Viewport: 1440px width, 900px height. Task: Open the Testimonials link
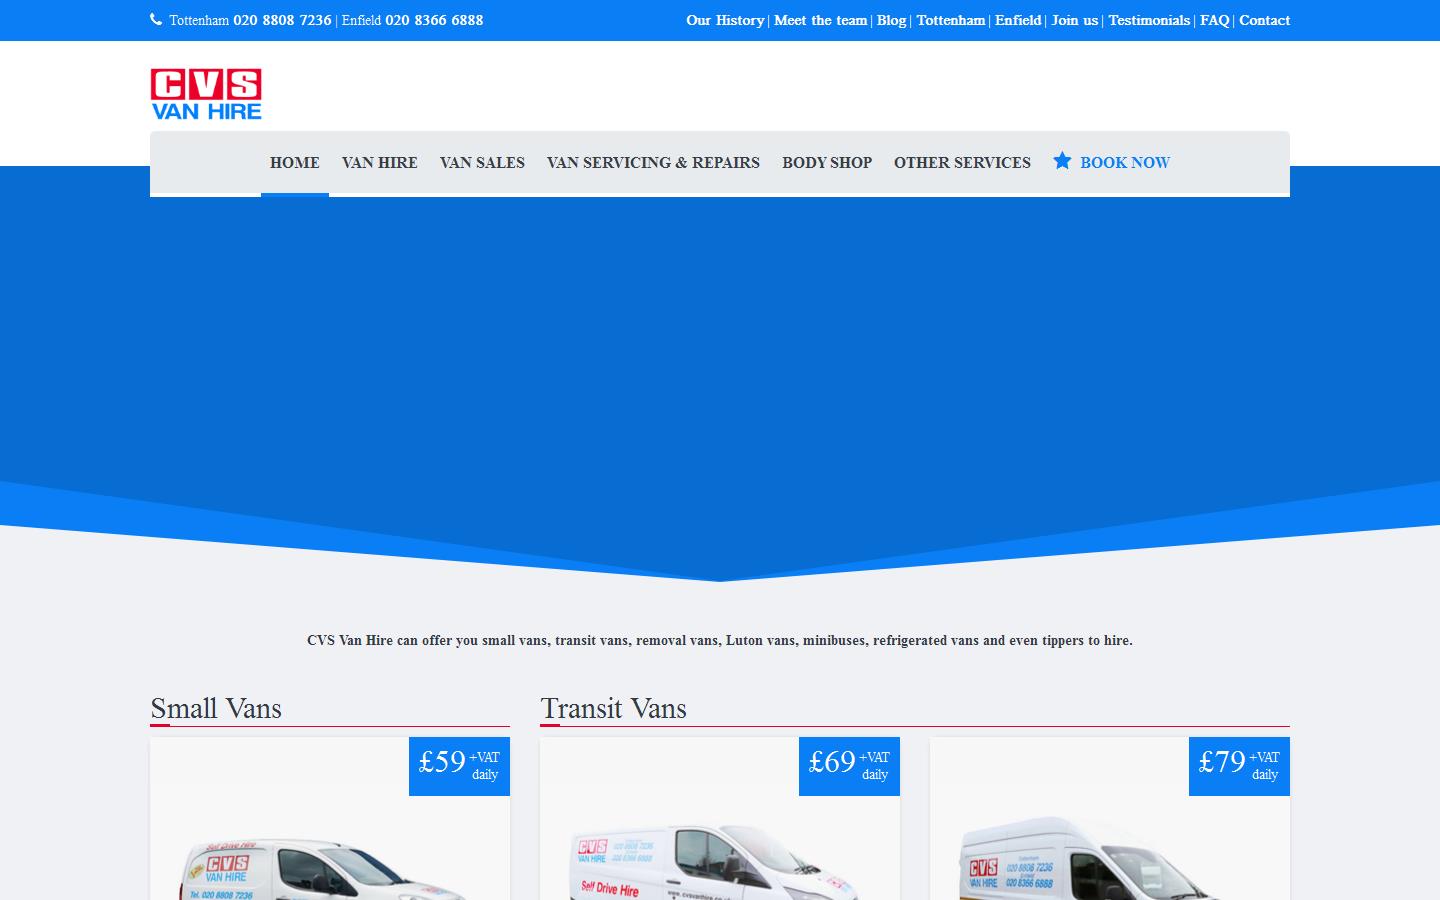tap(1148, 20)
